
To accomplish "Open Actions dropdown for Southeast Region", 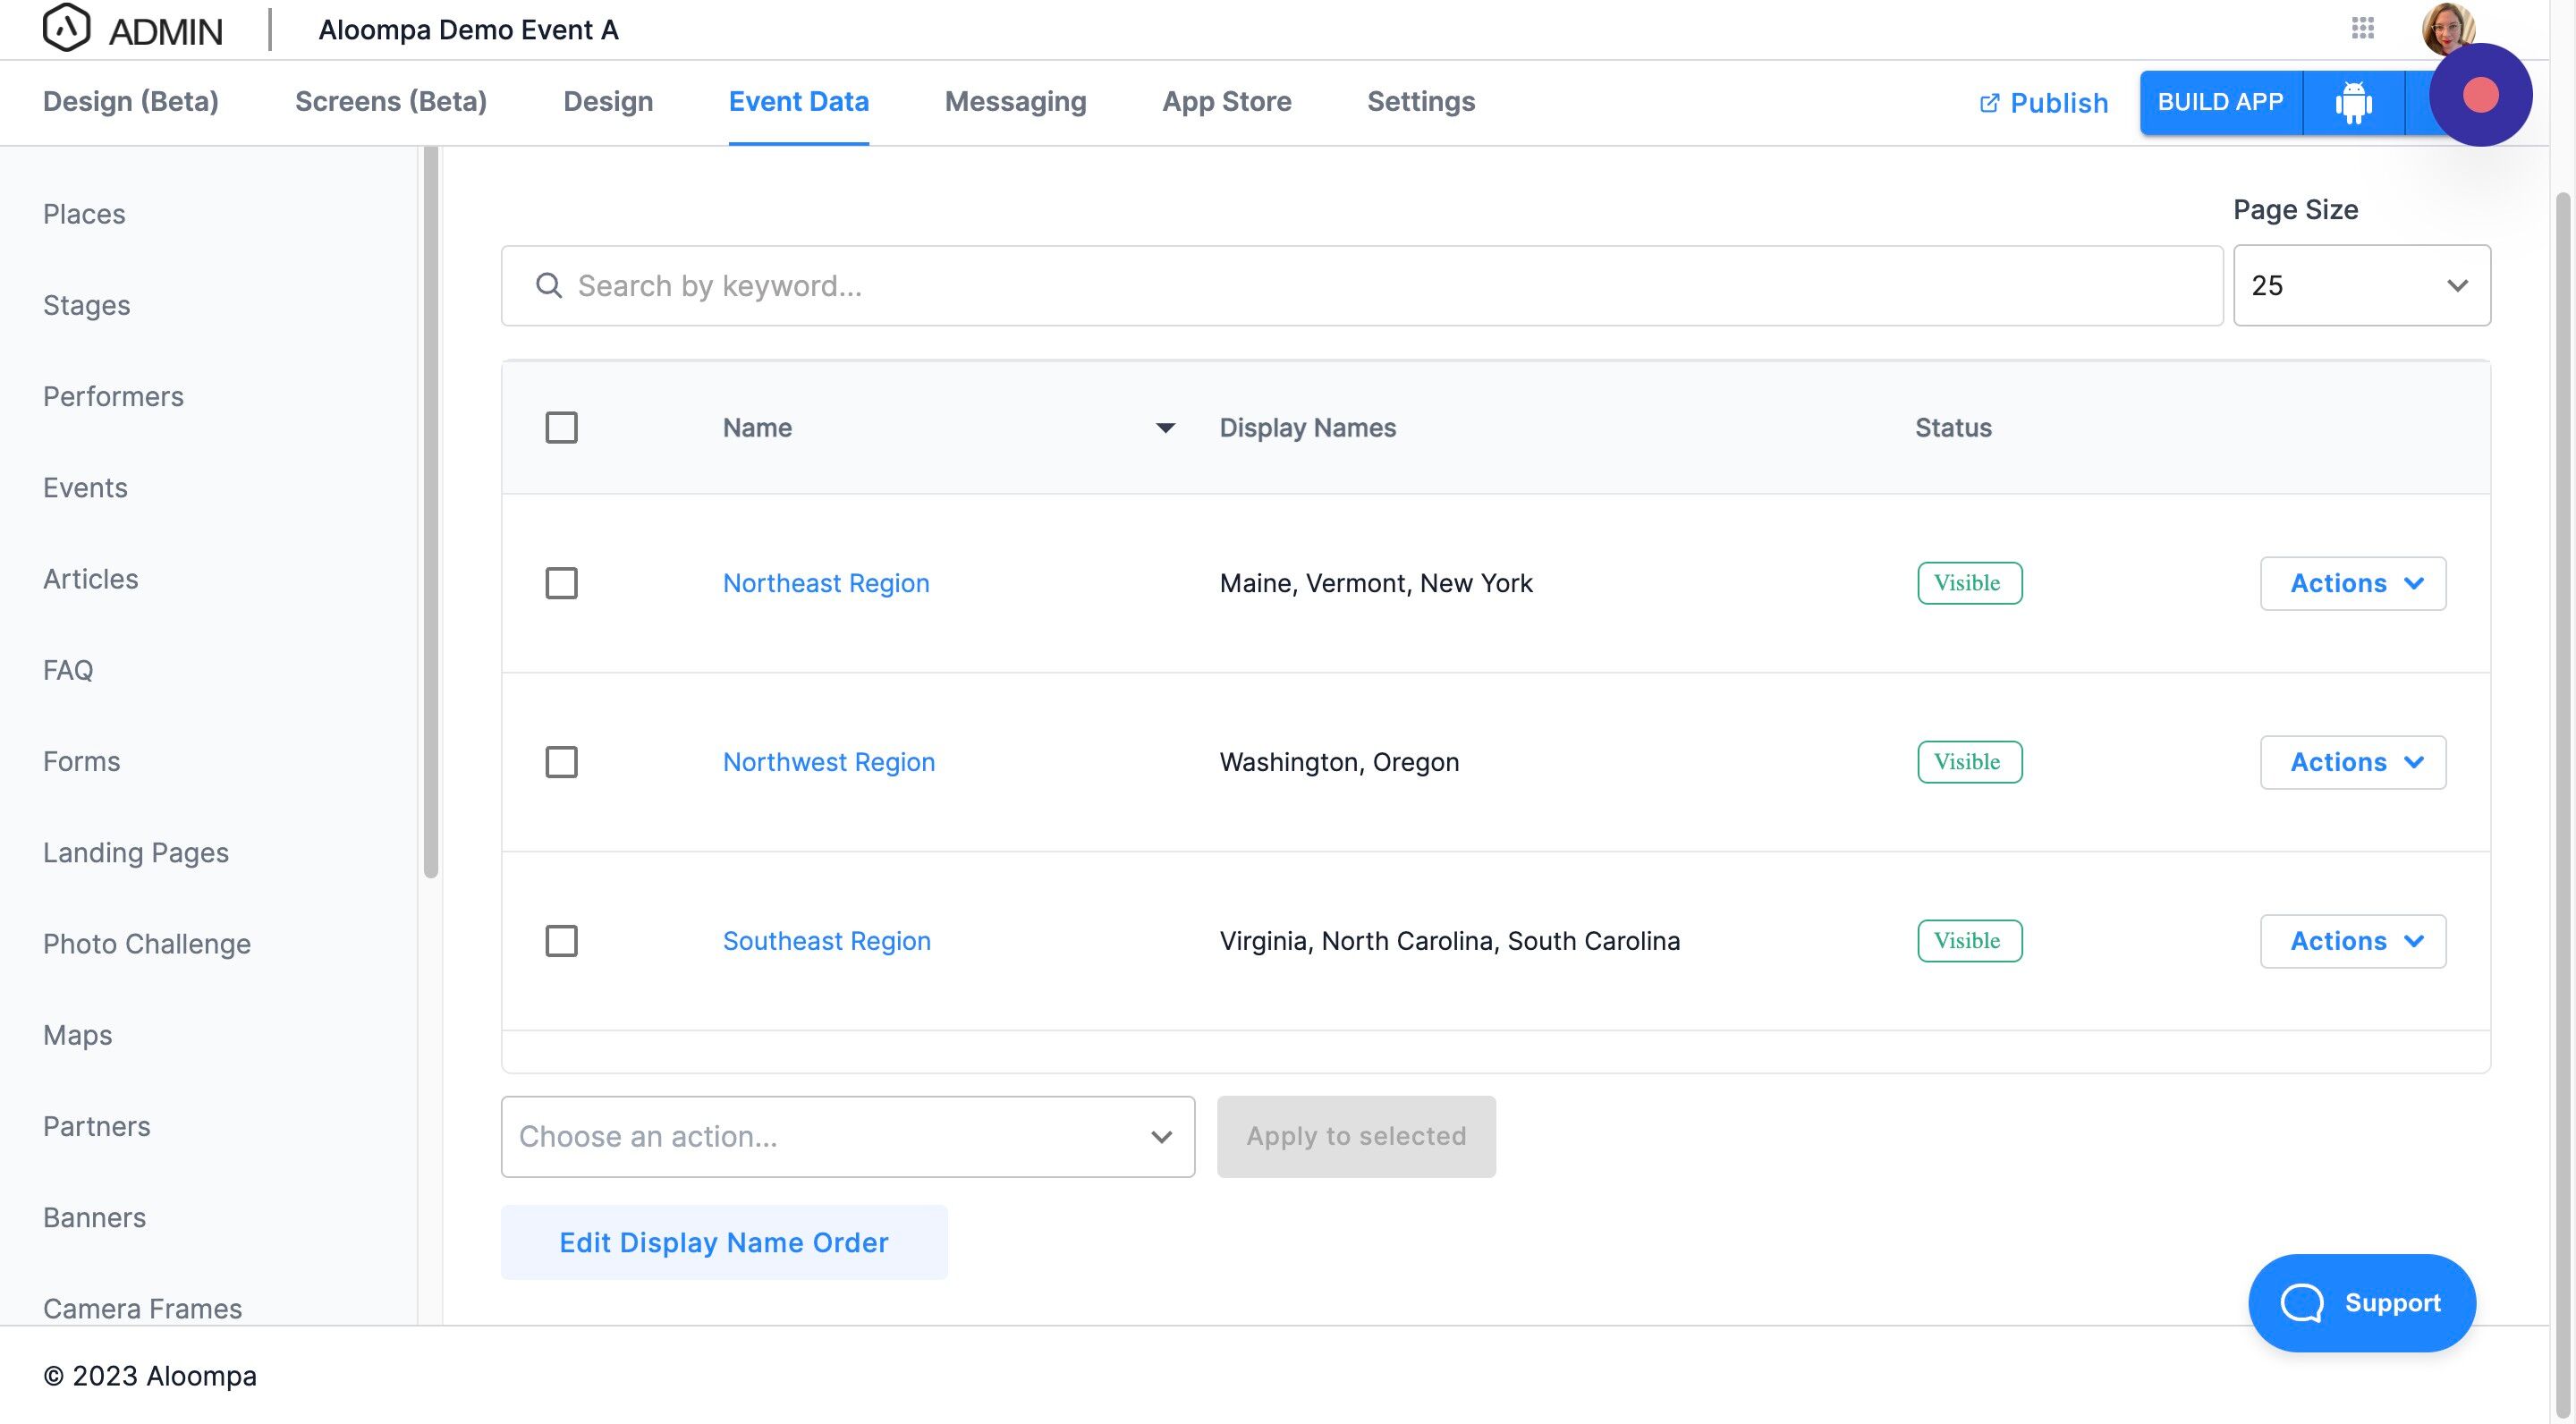I will [x=2353, y=941].
